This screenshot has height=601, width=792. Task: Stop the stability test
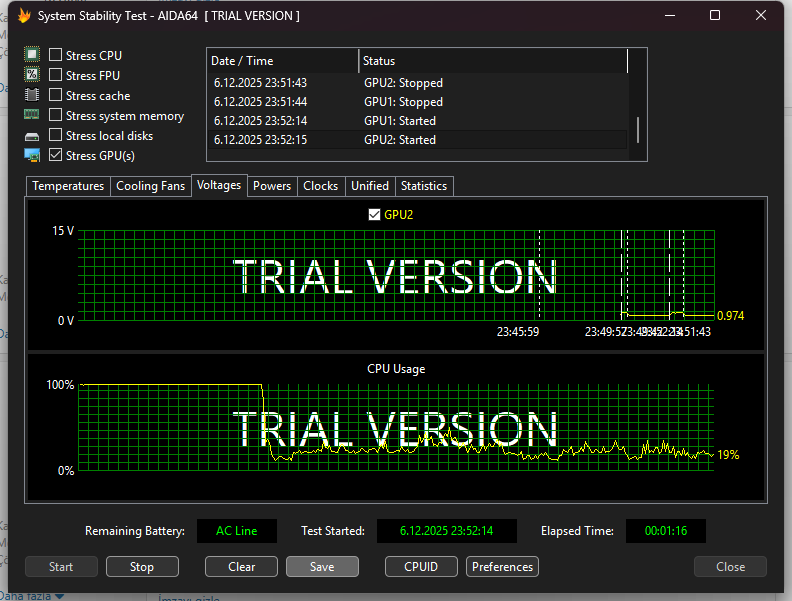pyautogui.click(x=142, y=567)
